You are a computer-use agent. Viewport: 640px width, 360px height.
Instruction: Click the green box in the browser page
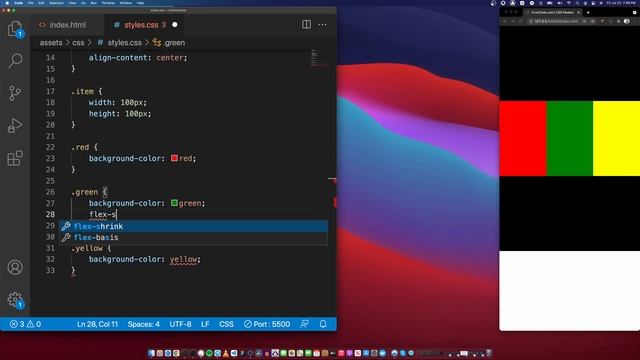pos(569,138)
